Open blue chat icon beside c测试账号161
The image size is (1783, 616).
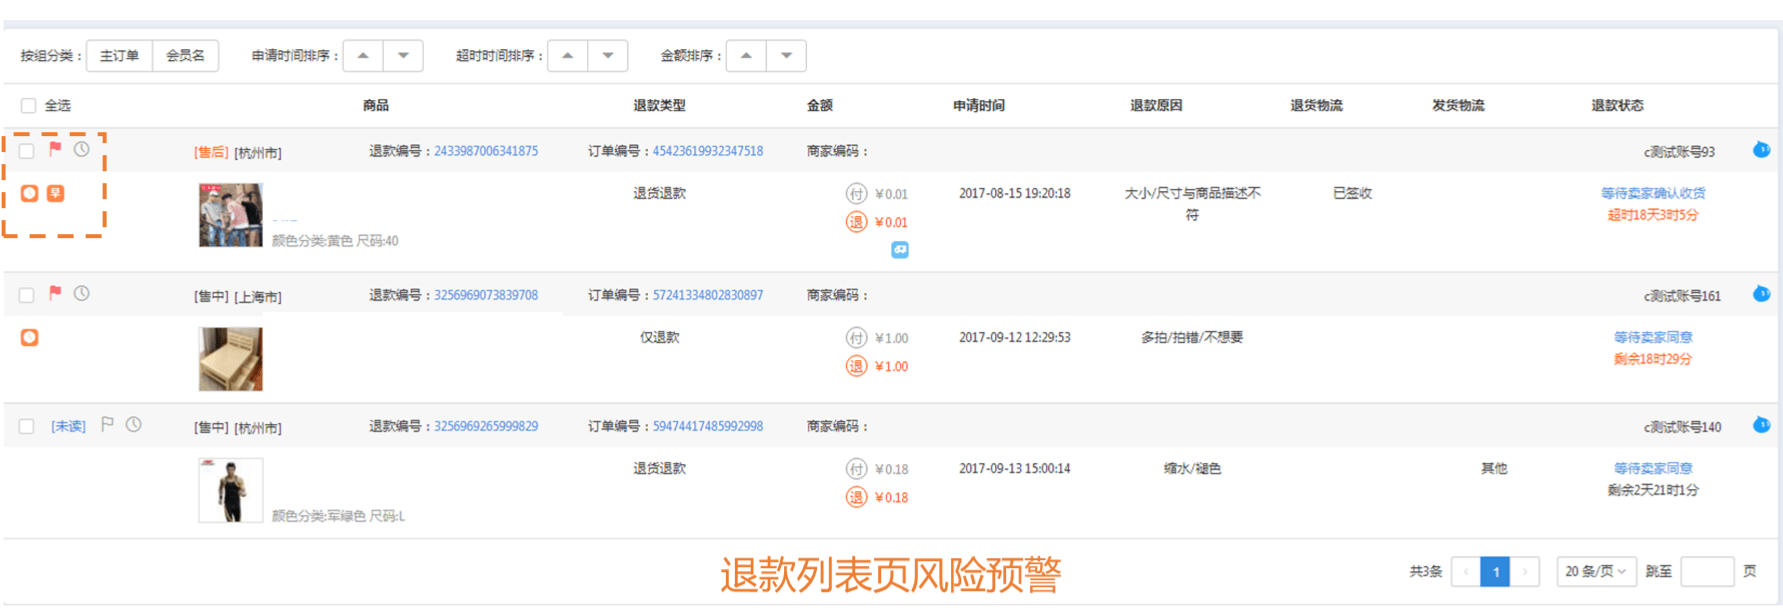point(1761,294)
